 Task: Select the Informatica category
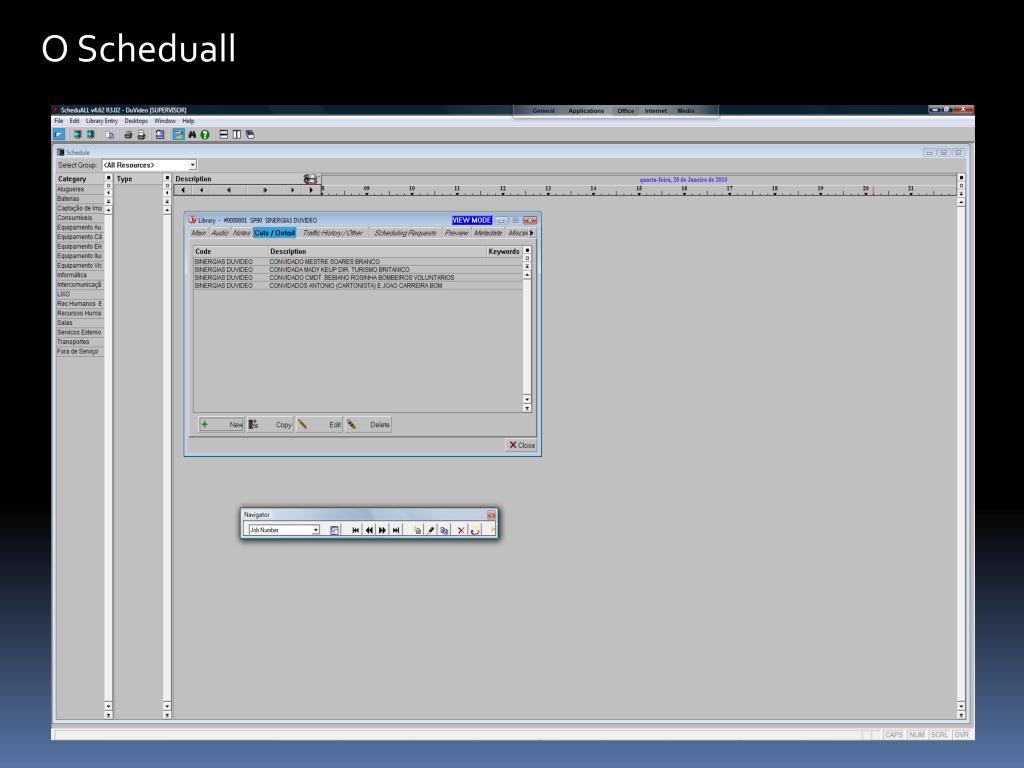coord(80,275)
